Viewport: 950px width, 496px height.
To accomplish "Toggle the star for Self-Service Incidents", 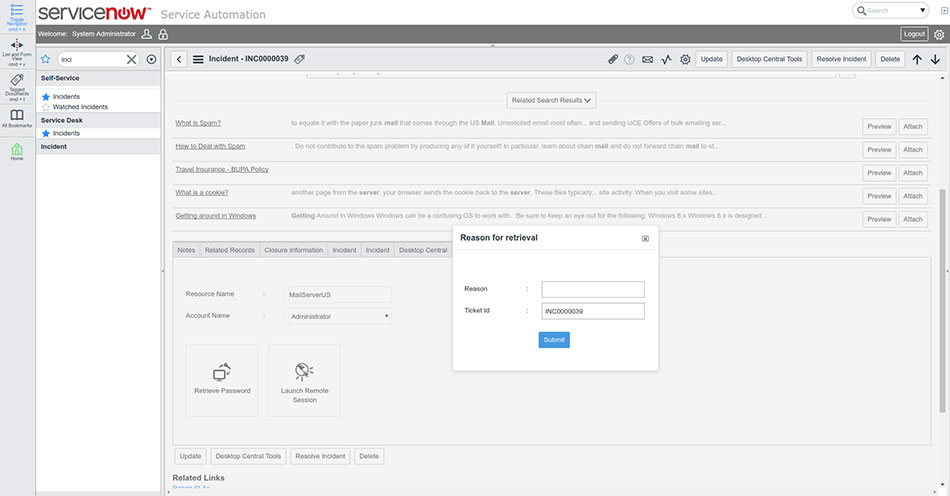I will (x=45, y=97).
